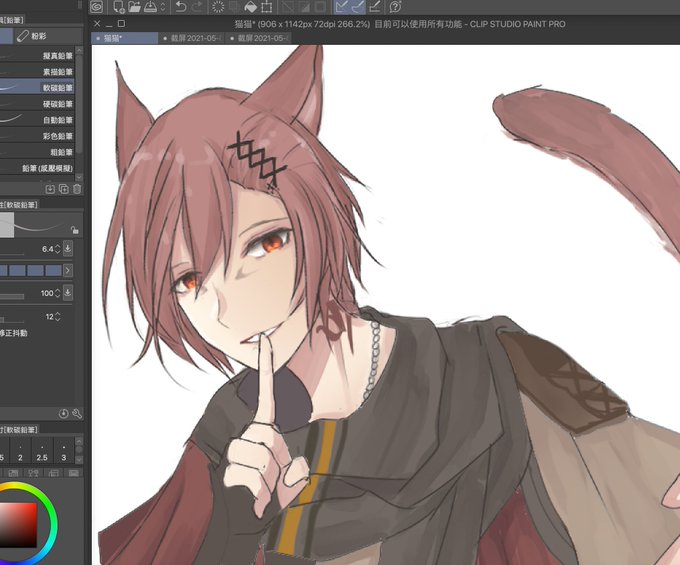Viewport: 680px width, 565px height.
Task: Click the Save icon in the toolbar
Action: 150,7
